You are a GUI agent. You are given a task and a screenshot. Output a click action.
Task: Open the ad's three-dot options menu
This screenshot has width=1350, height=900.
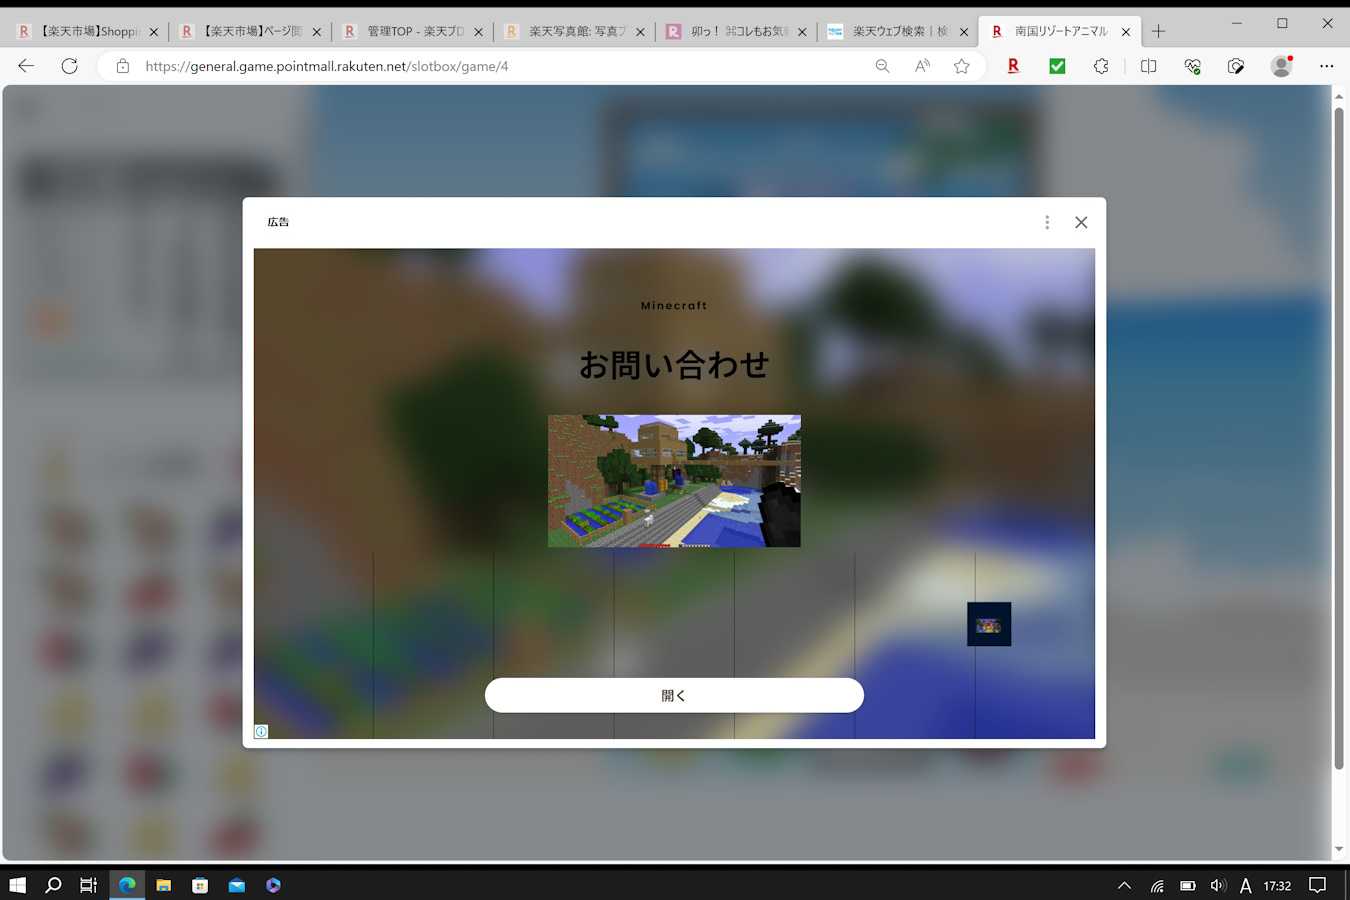1047,222
